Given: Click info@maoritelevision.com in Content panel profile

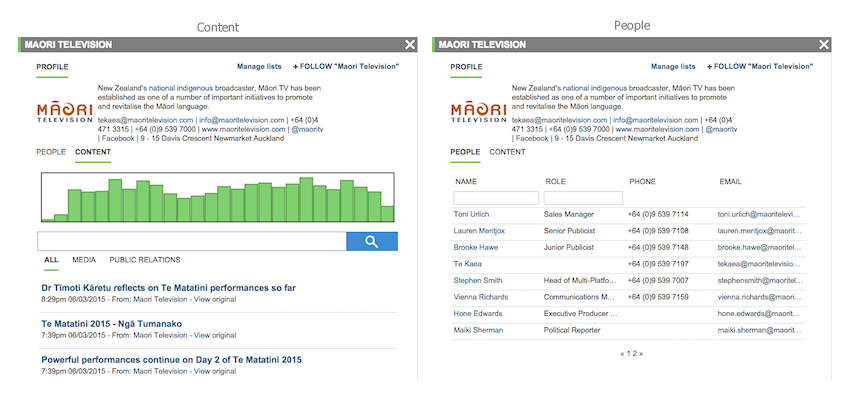Looking at the screenshot, I should (242, 120).
